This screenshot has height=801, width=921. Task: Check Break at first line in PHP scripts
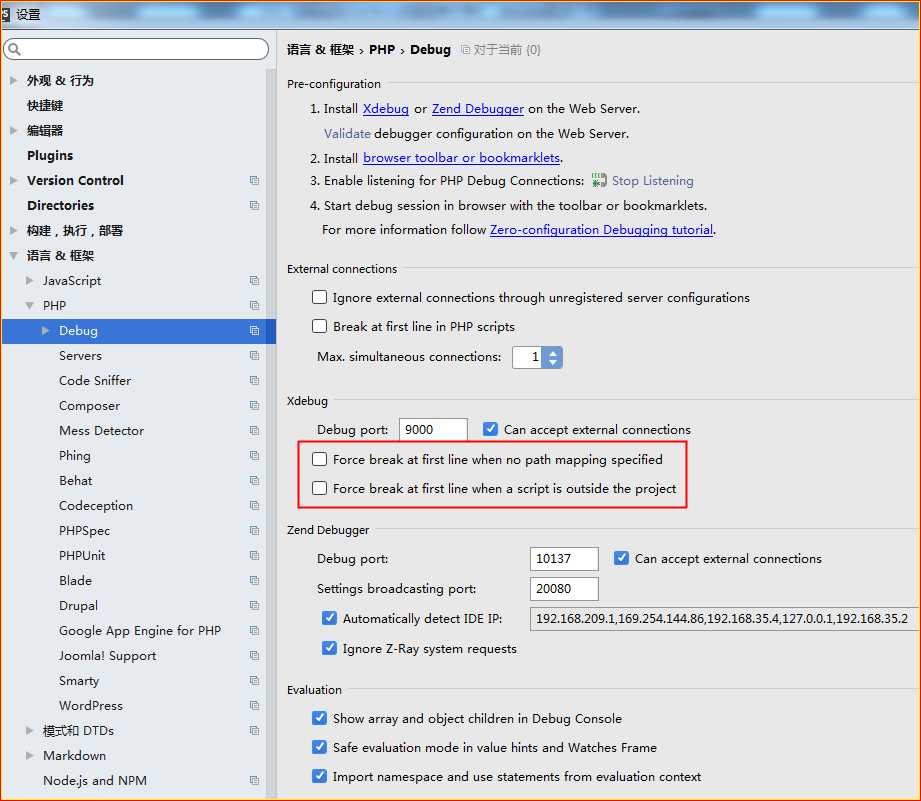pyautogui.click(x=320, y=326)
